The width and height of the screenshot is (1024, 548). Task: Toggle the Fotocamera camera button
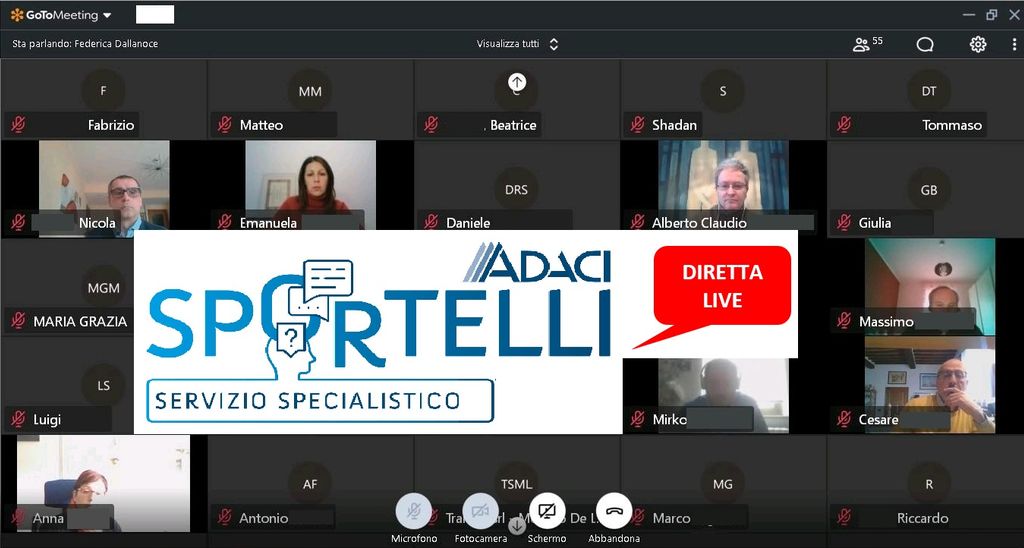coord(480,511)
